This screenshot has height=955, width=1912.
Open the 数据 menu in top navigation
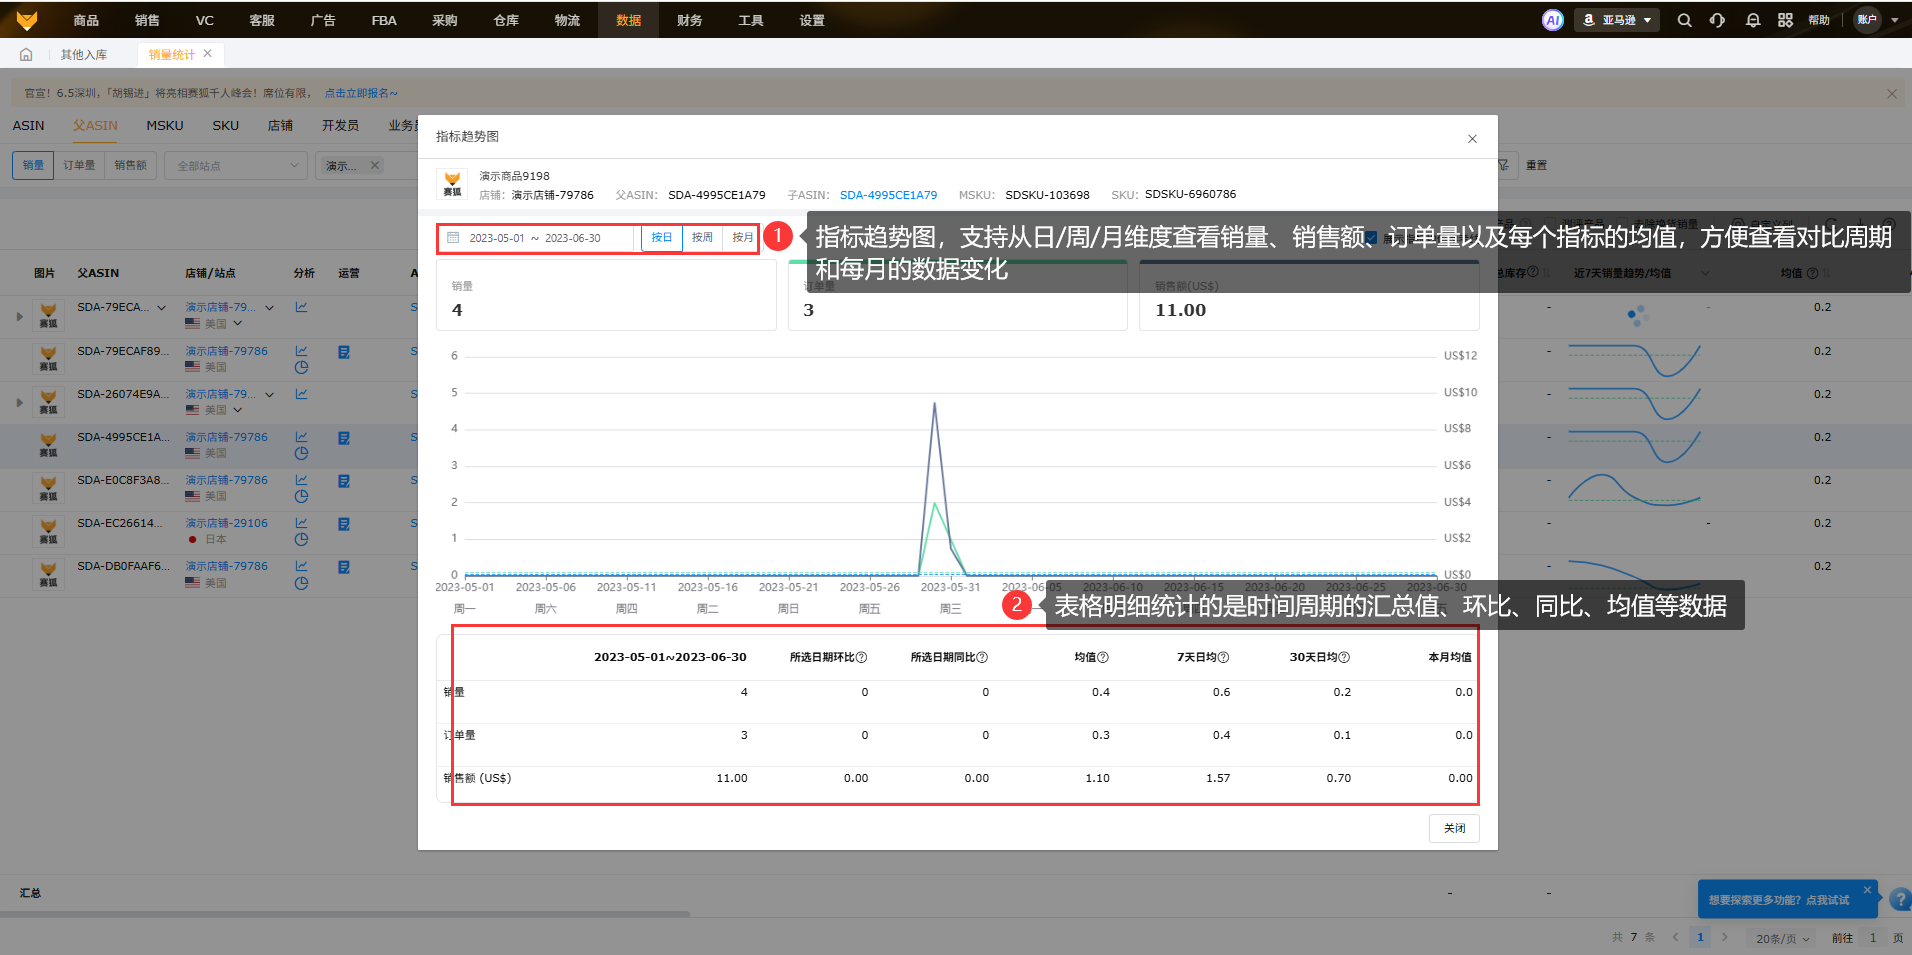[628, 20]
